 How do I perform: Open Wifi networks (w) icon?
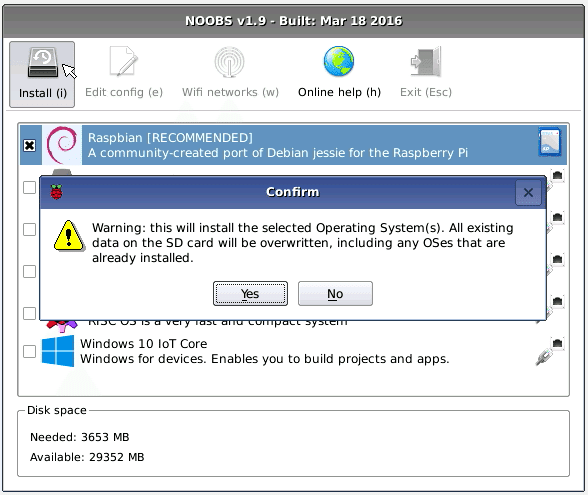(229, 62)
